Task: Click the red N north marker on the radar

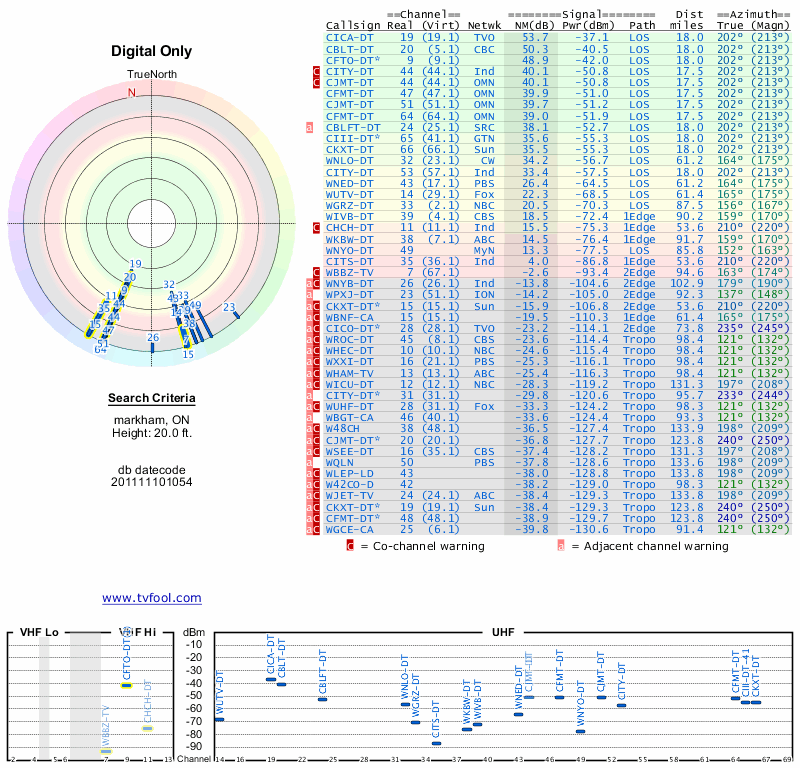Action: [130, 93]
